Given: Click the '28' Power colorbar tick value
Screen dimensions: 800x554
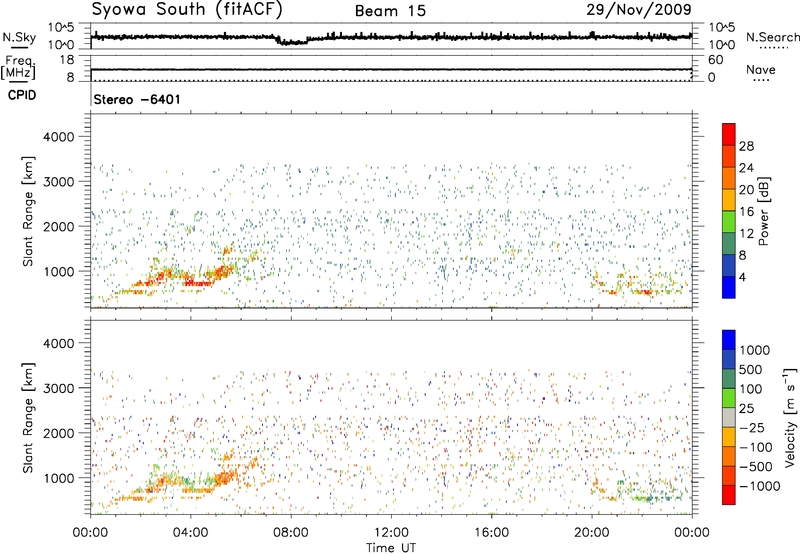Looking at the screenshot, I should pos(746,146).
